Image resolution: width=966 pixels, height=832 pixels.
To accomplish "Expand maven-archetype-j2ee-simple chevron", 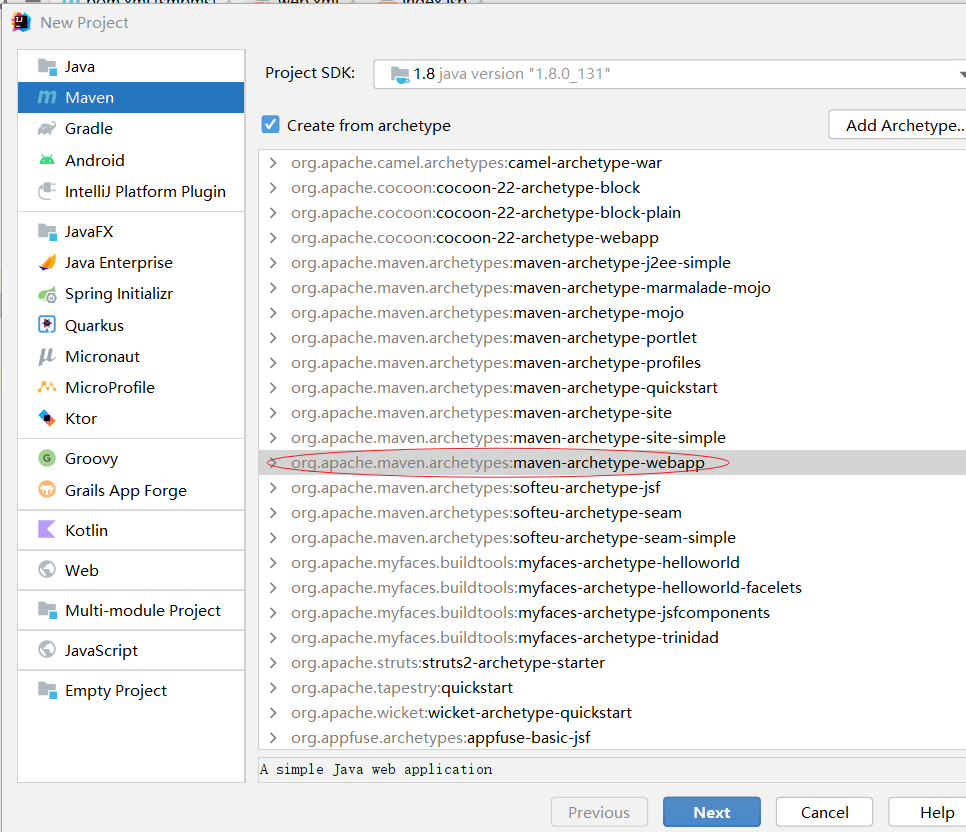I will click(x=273, y=263).
